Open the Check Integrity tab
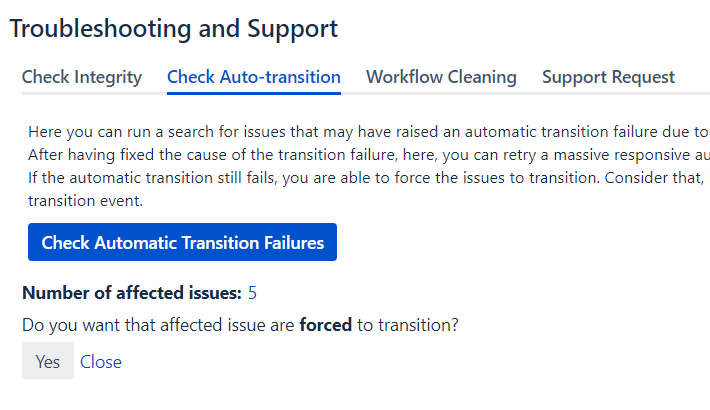The image size is (710, 410). pyautogui.click(x=82, y=77)
